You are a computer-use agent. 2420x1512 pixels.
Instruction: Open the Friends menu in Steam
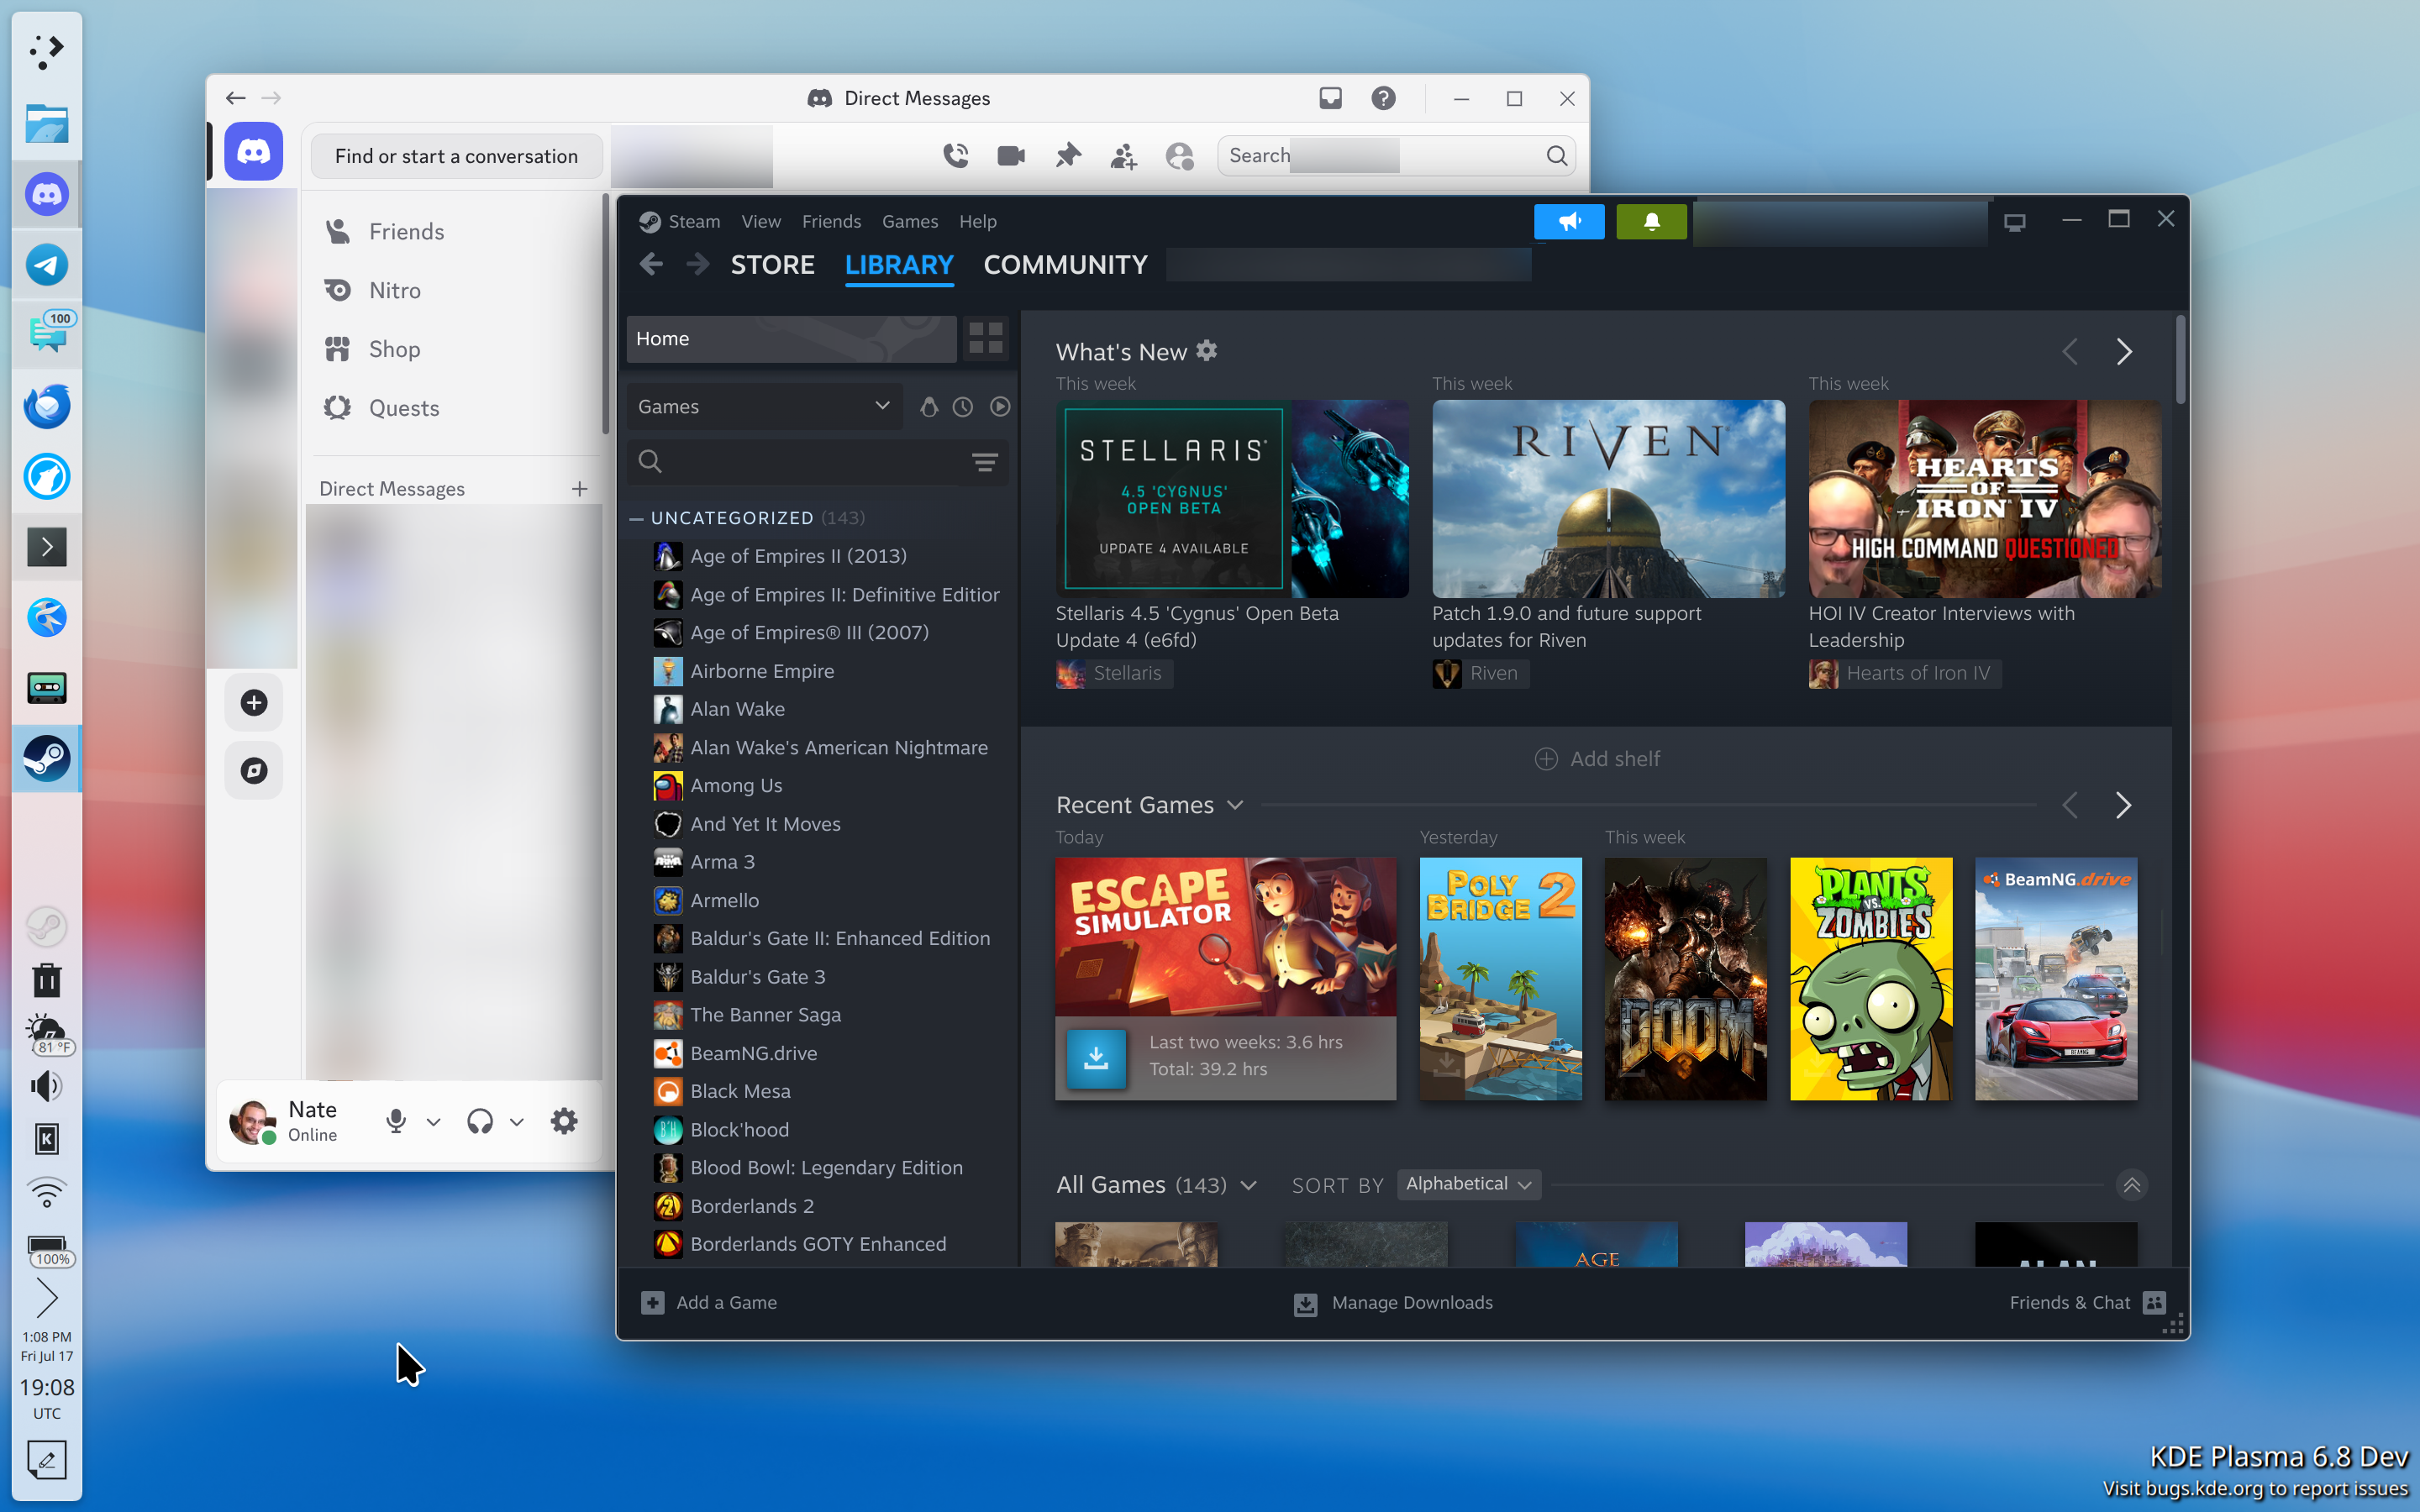click(x=831, y=222)
